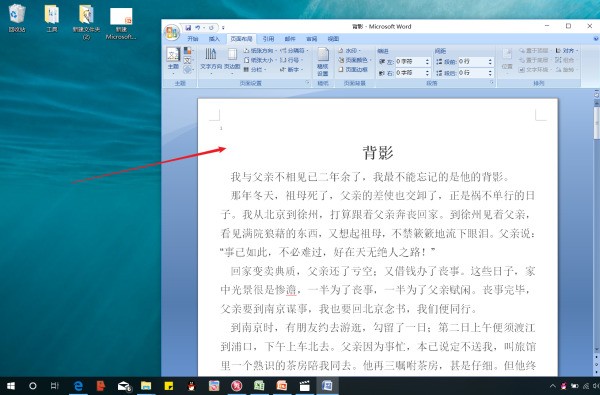Image resolution: width=600 pixels, height=395 pixels.
Task: Click the document title 背影
Action: [x=378, y=153]
